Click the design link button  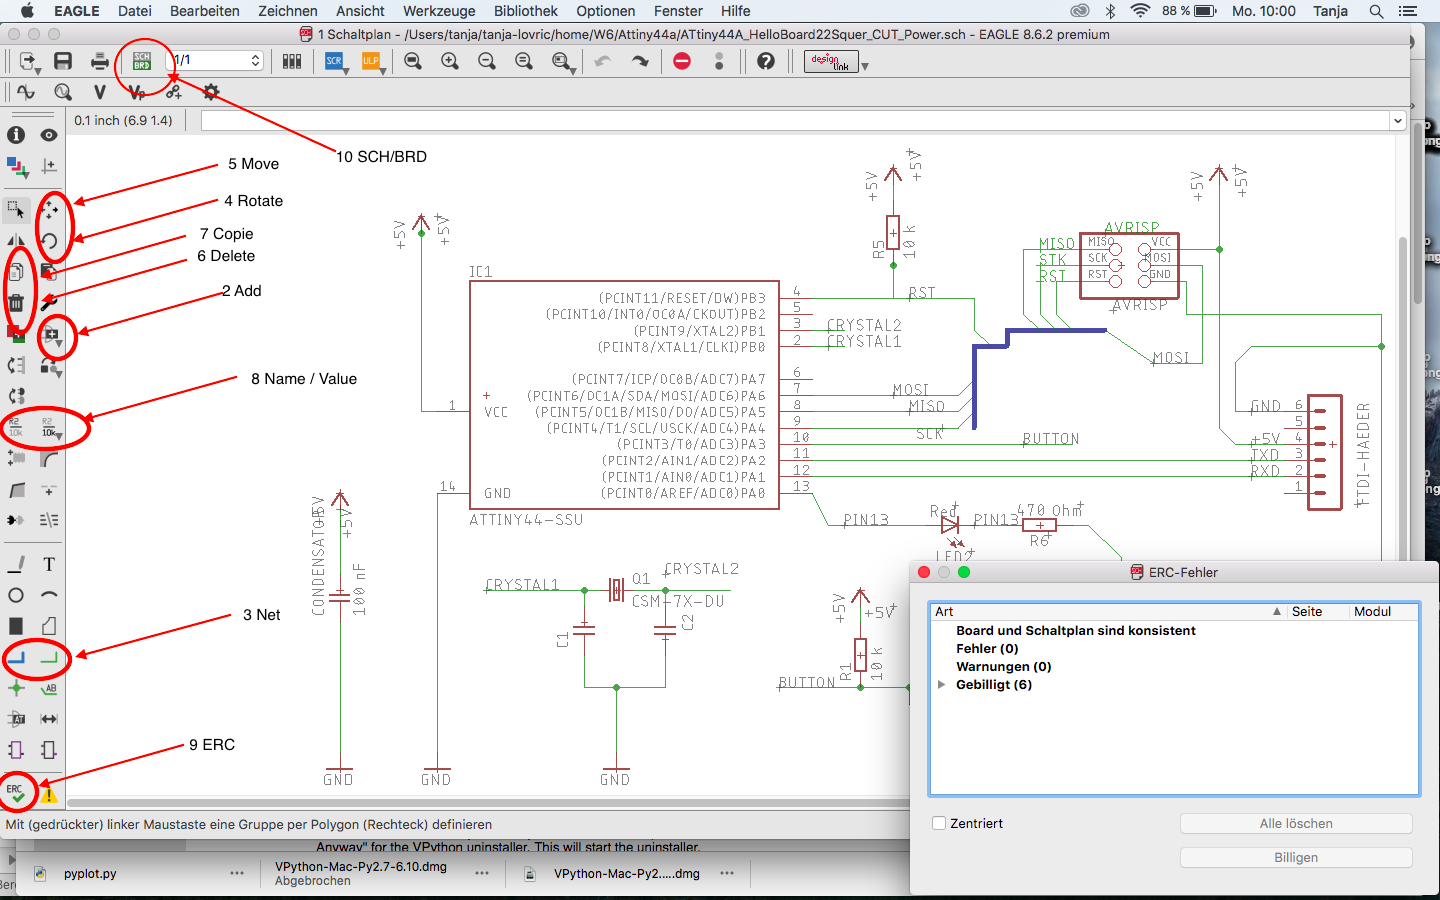831,62
